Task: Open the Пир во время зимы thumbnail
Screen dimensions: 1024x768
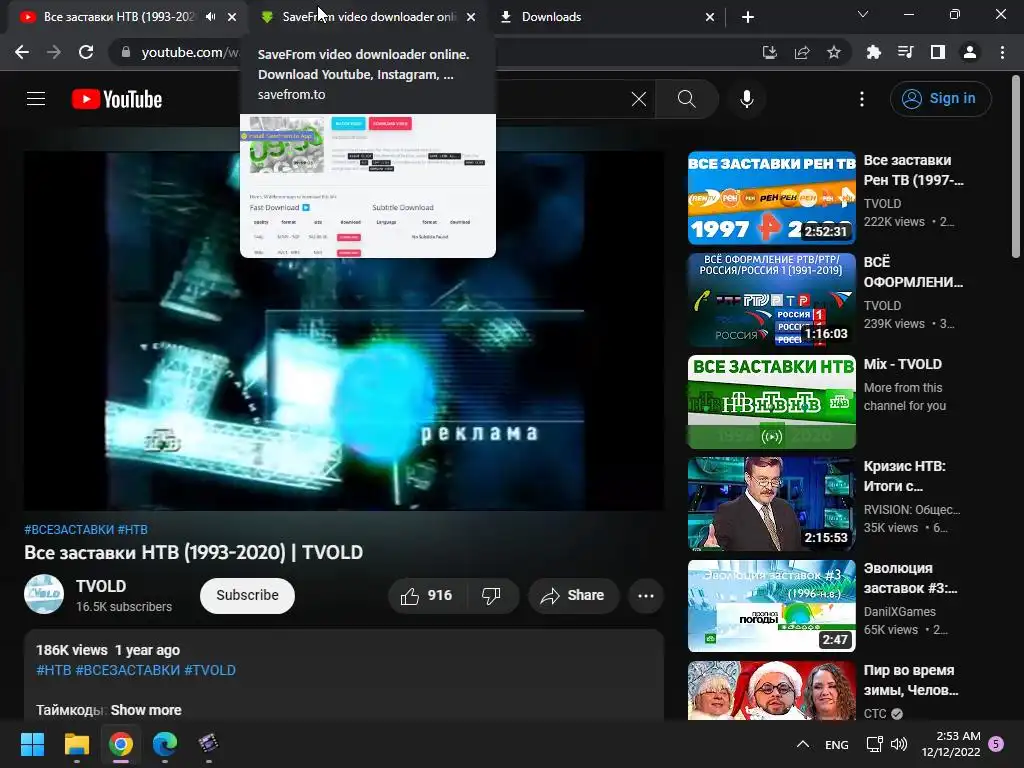Action: click(771, 691)
